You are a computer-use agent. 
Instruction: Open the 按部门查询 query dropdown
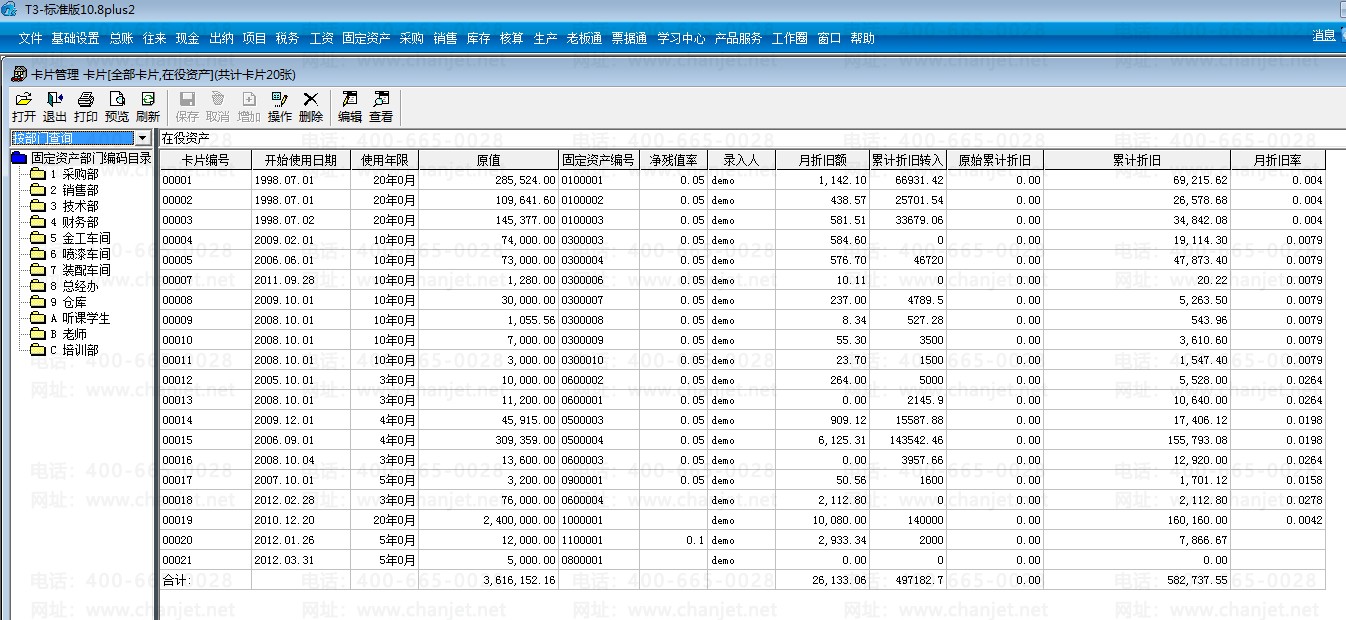(142, 138)
